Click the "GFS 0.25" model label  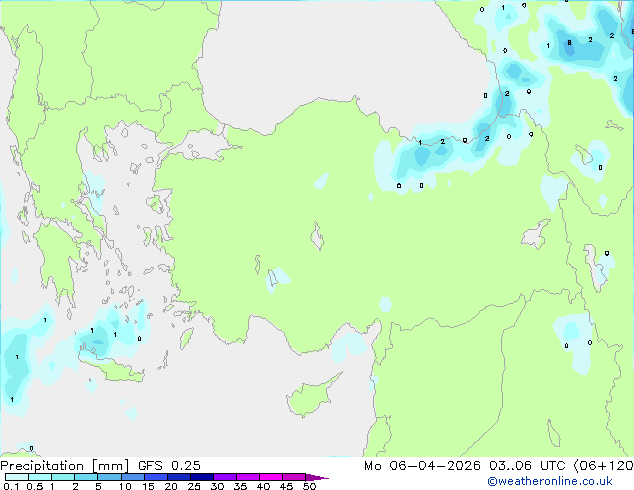coord(169,466)
